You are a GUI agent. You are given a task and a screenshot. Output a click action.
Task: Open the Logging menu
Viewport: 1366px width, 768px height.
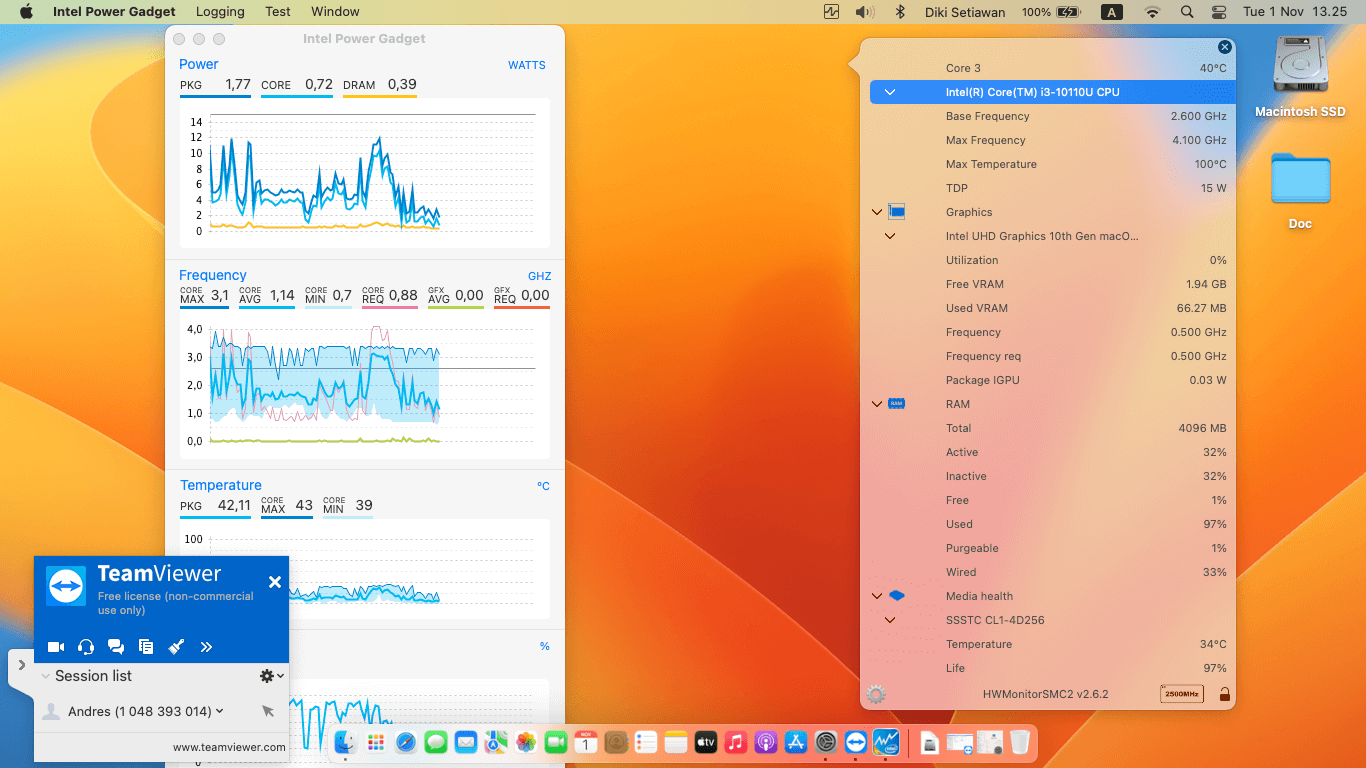coord(220,12)
